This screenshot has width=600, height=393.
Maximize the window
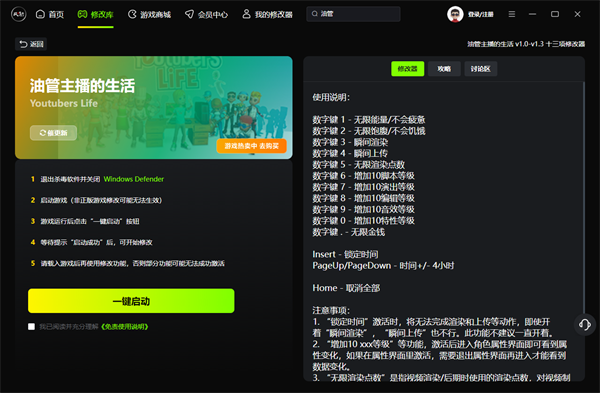point(555,14)
